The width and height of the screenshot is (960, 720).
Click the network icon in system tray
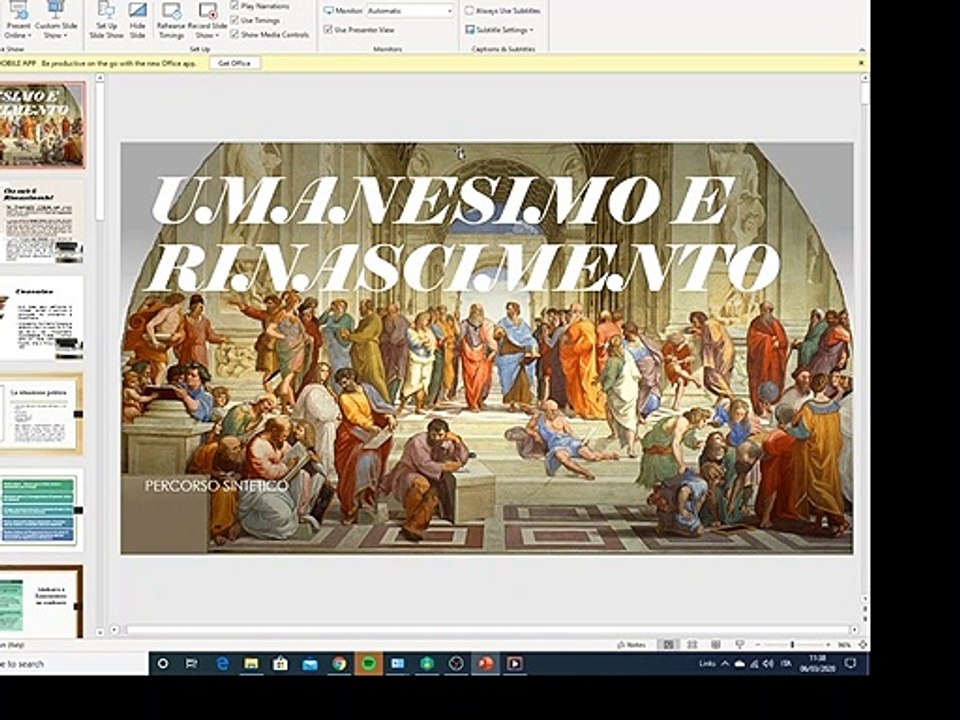coord(754,664)
